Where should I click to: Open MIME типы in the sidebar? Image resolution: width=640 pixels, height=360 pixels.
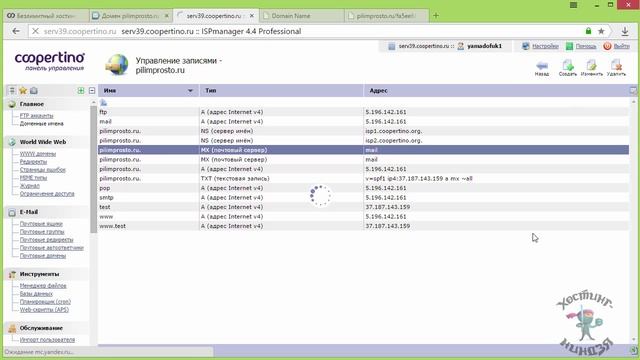tap(33, 178)
